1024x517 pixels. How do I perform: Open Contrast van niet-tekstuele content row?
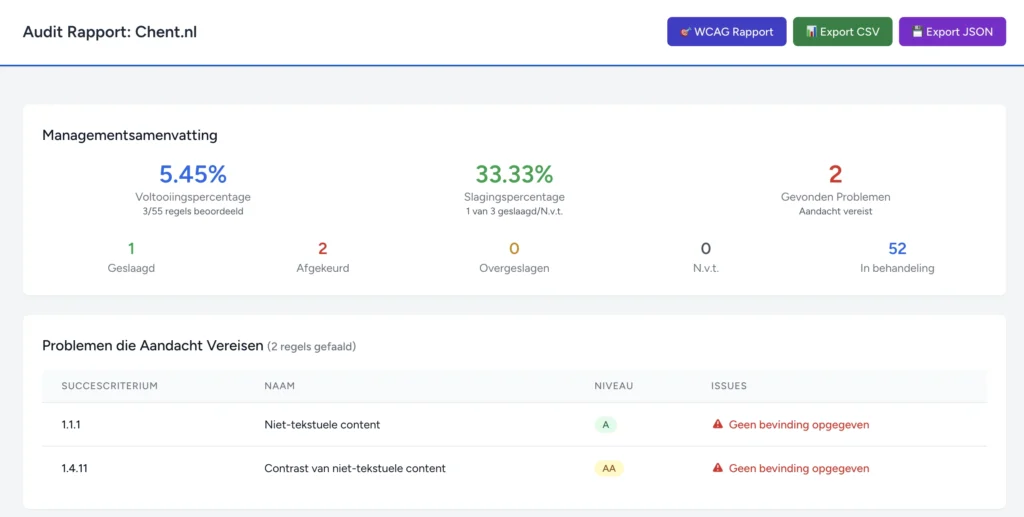point(354,468)
